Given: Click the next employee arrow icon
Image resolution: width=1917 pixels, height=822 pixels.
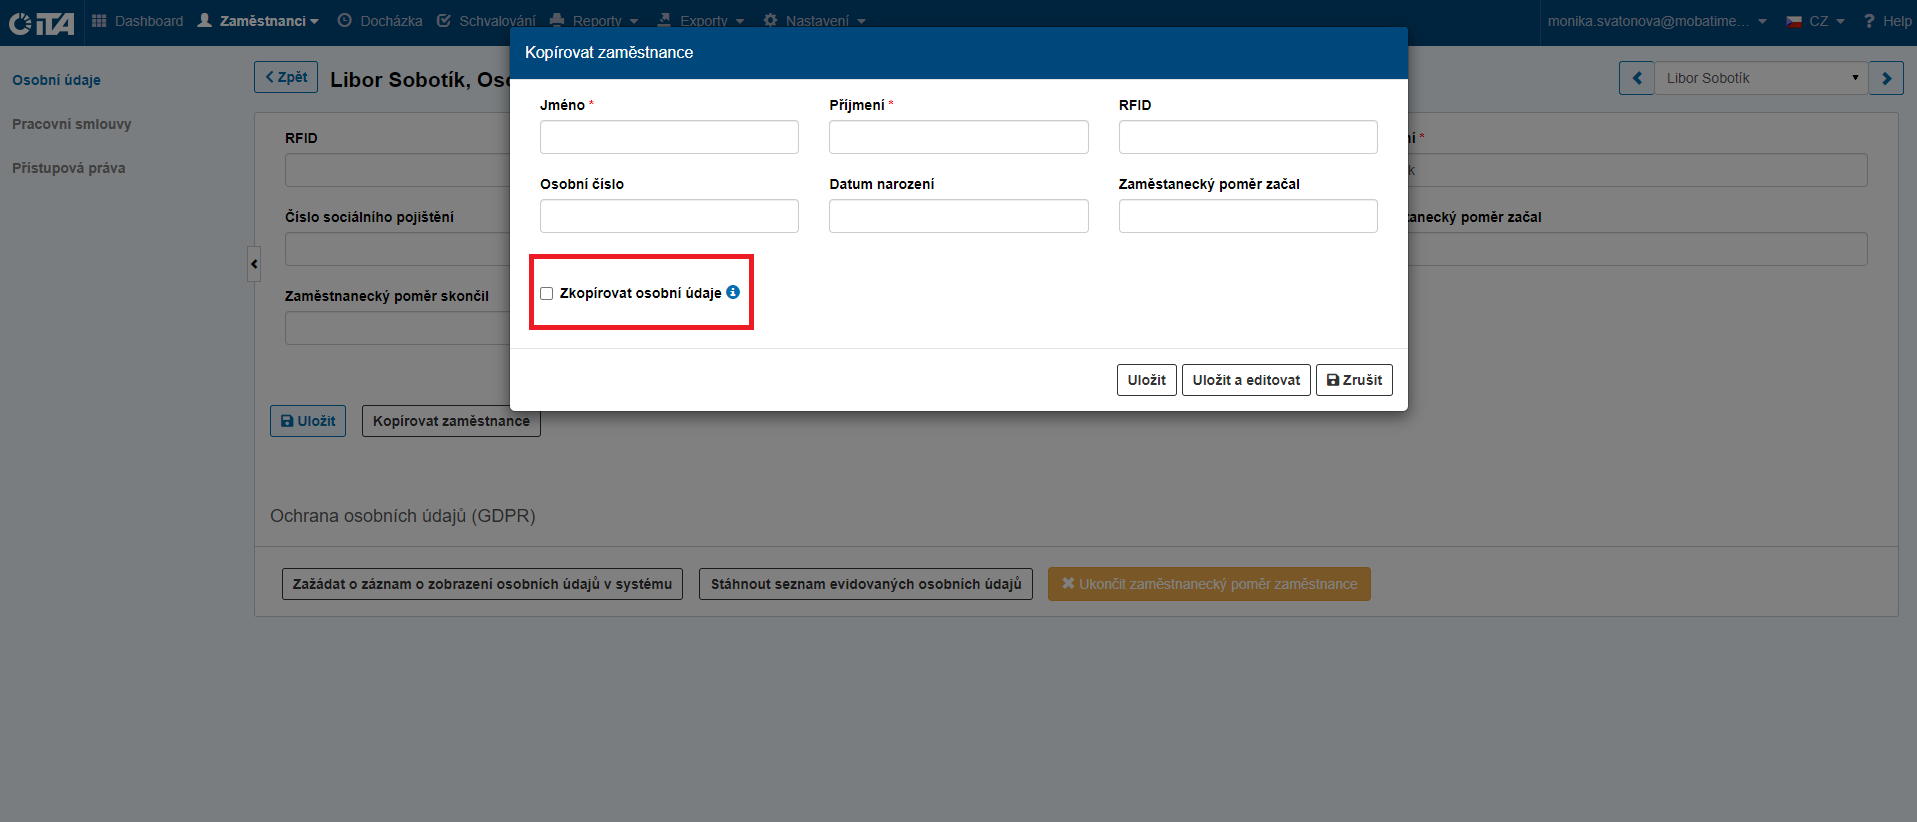Looking at the screenshot, I should coord(1886,78).
